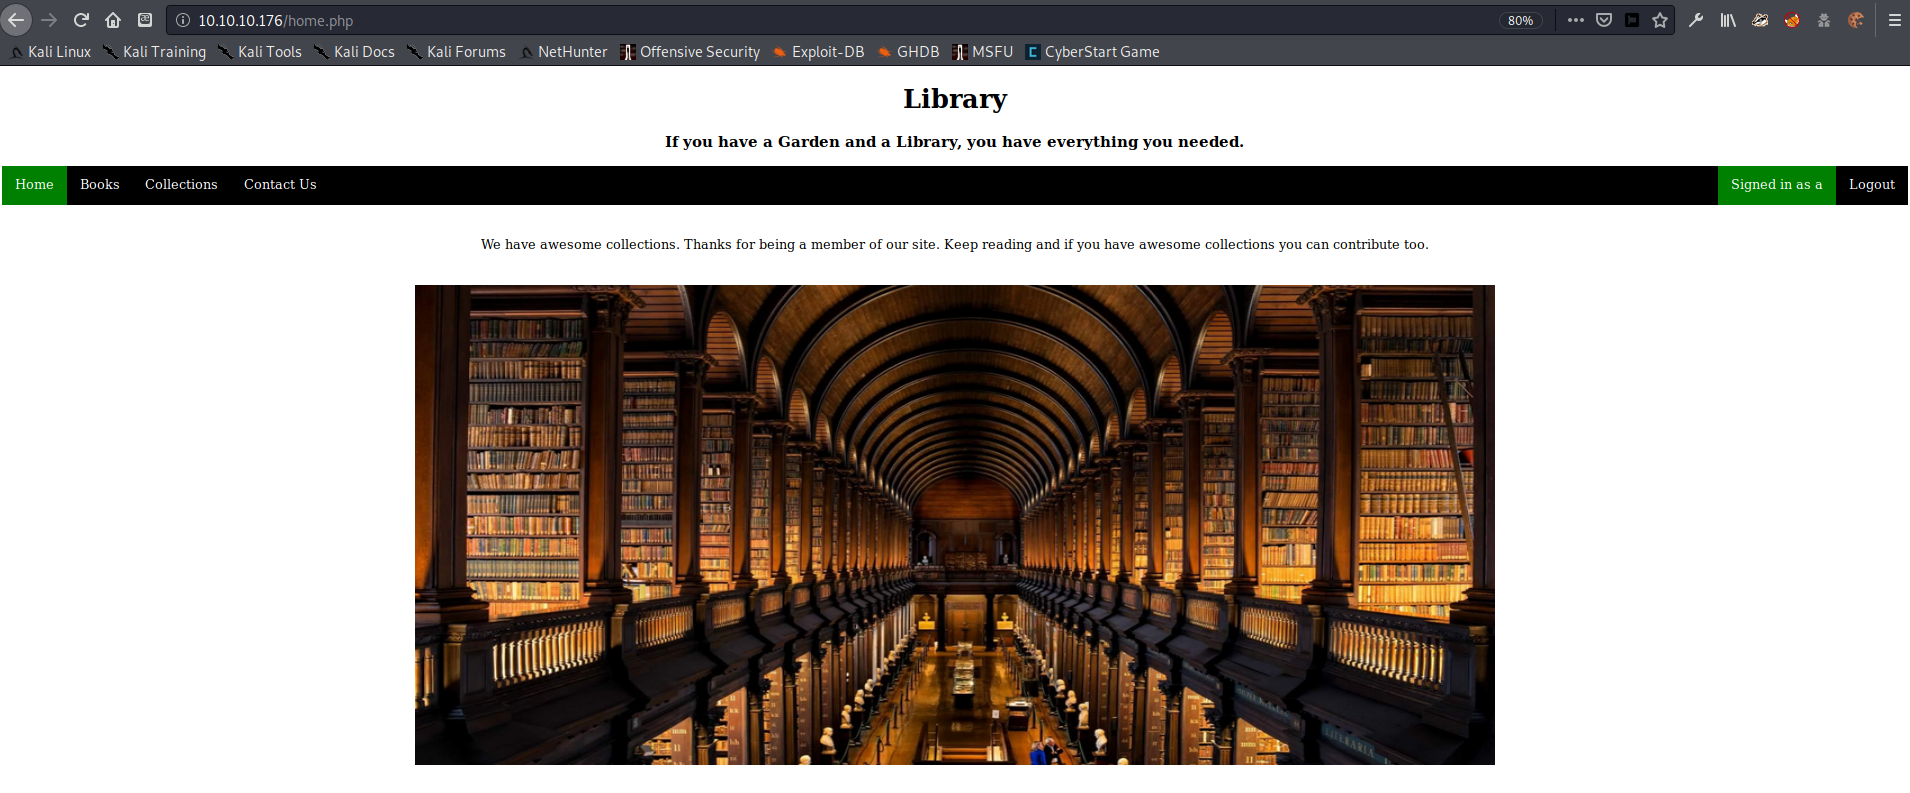Click the address bar URL field
Screen dimensions: 1910x793
pos(800,20)
